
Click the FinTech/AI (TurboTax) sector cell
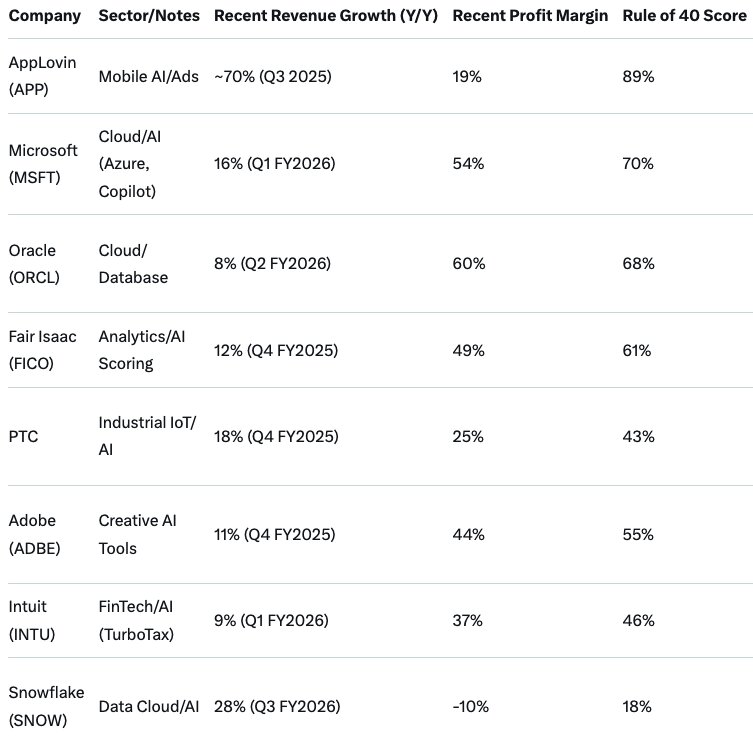[136, 620]
